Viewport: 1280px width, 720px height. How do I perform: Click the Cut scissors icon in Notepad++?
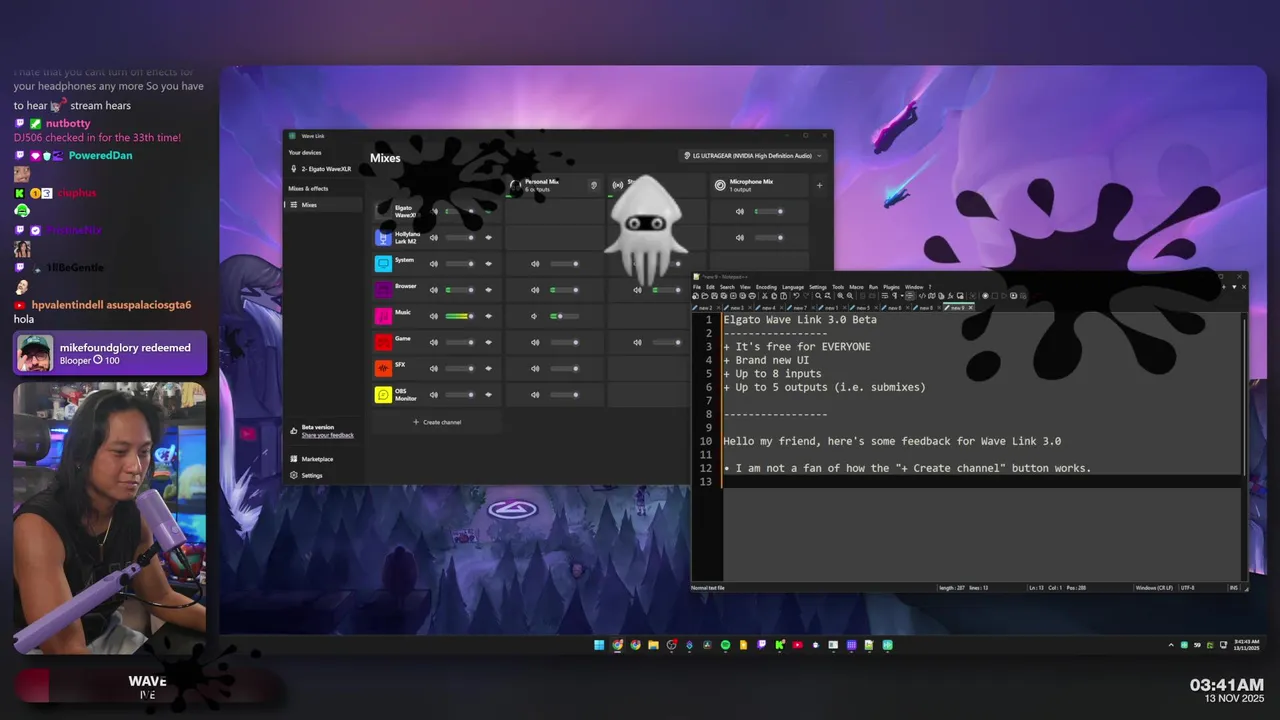[x=764, y=296]
